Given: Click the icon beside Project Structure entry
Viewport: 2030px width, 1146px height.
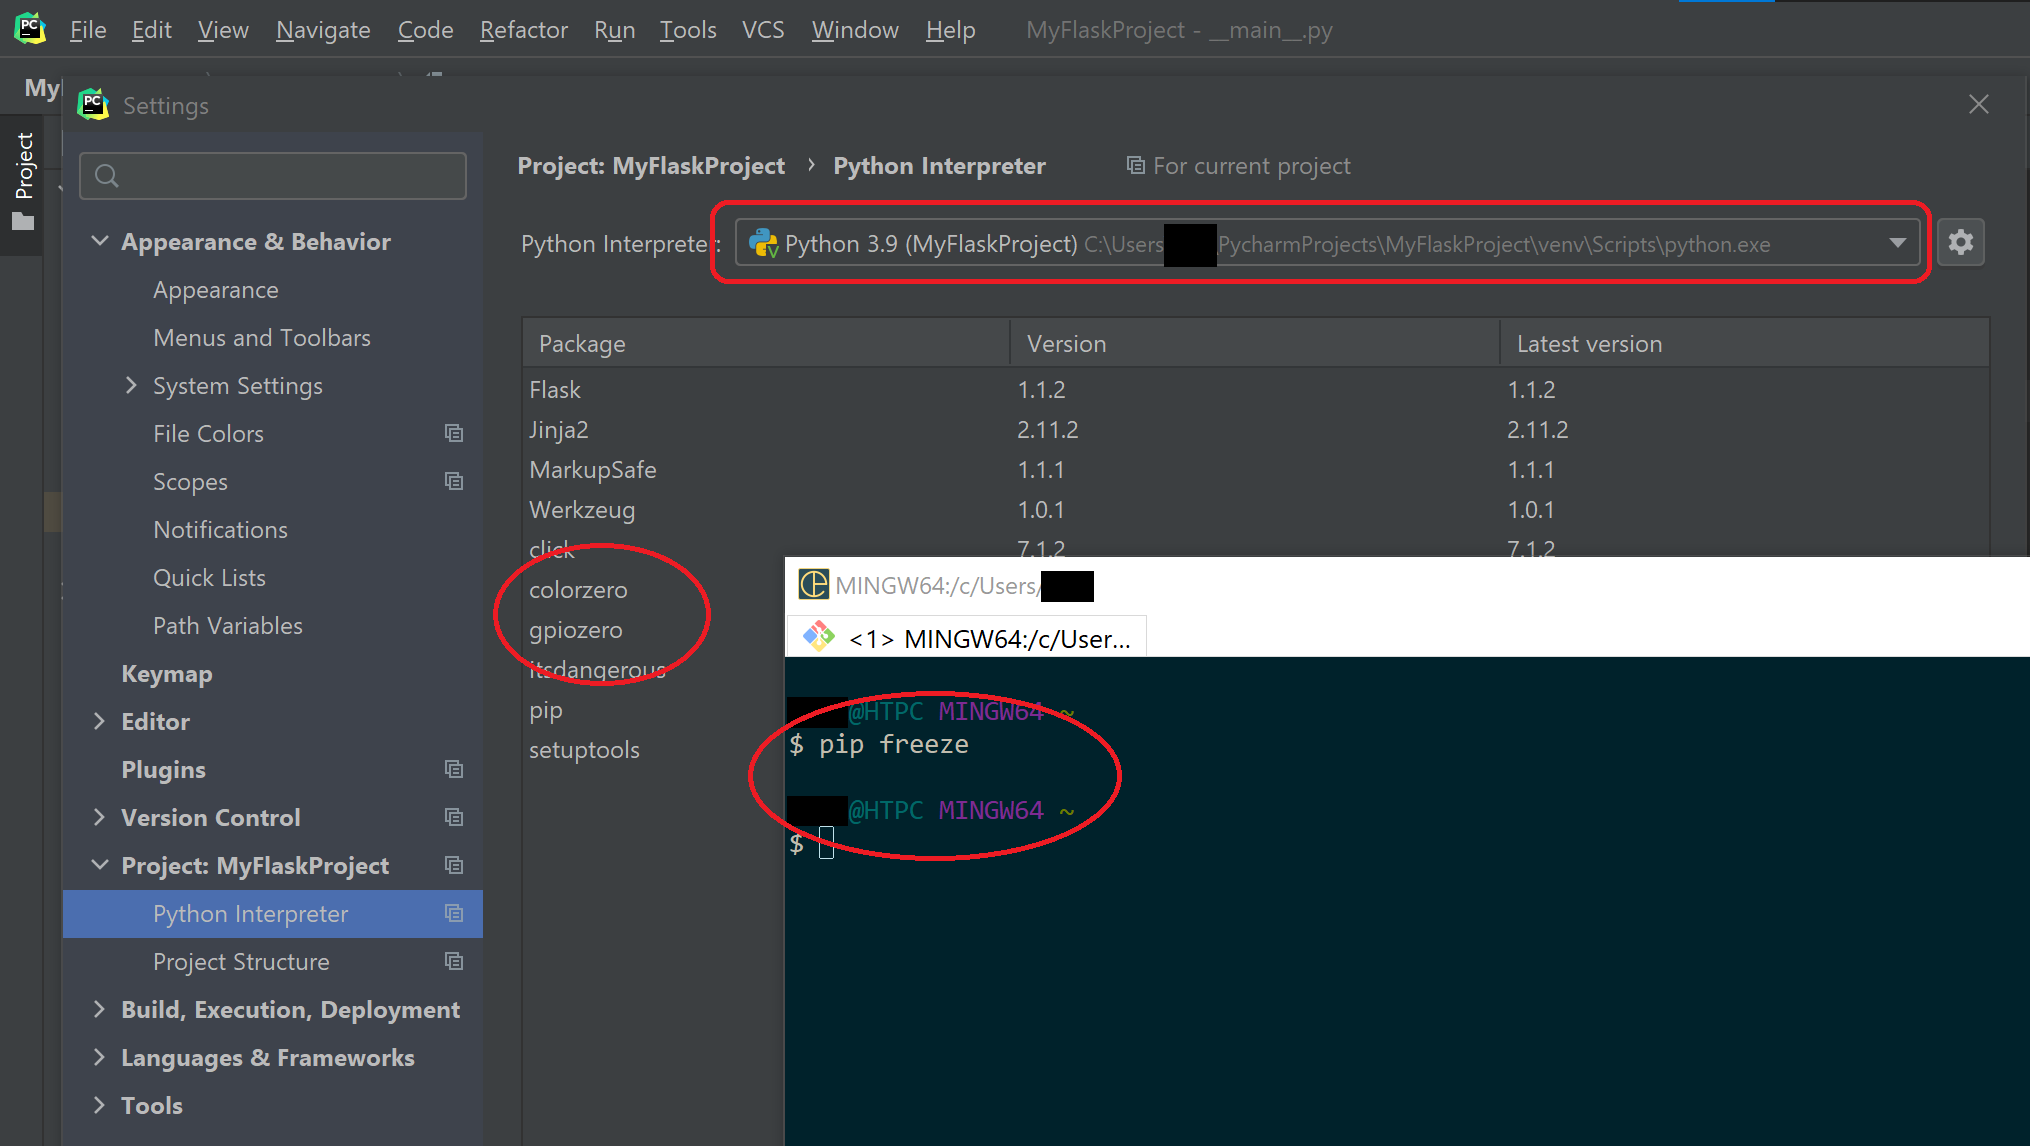Looking at the screenshot, I should (454, 961).
